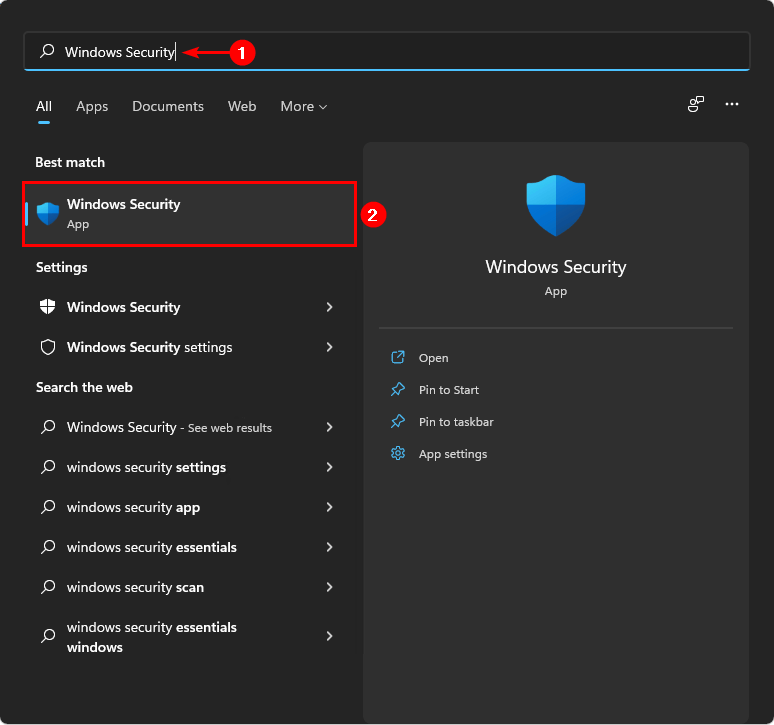Select the 'windows security essentials' suggestion without 'windows' suffix
Screen dimensions: 774x725
188,547
